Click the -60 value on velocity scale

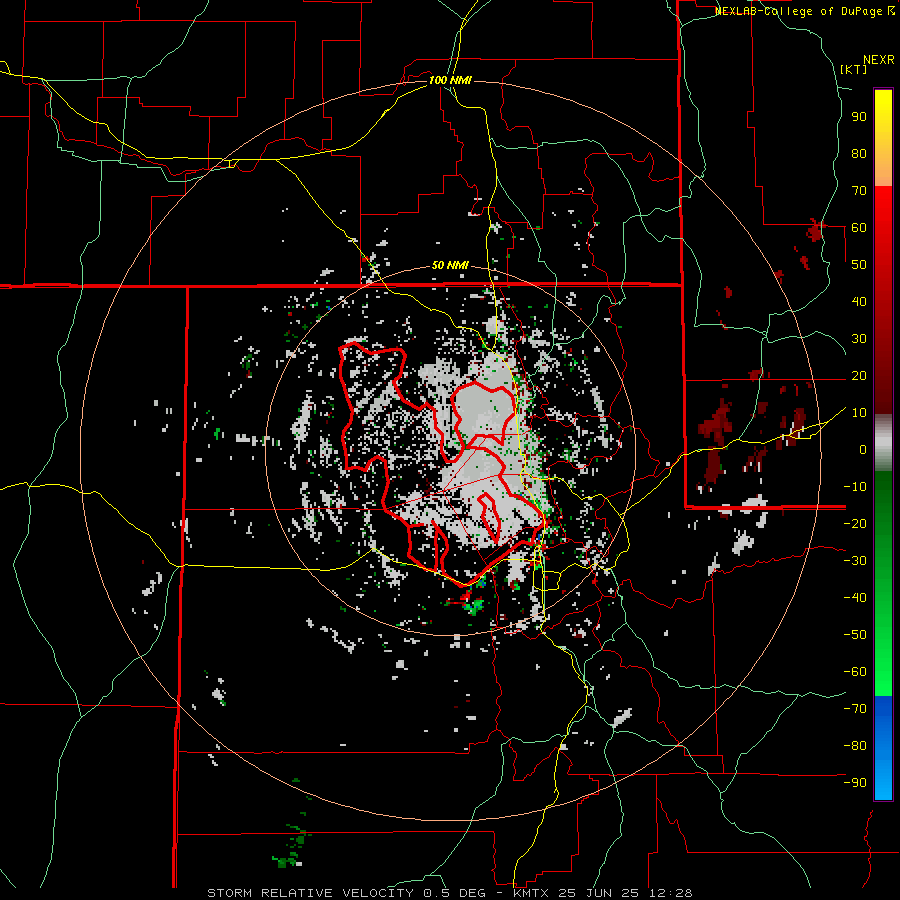[855, 672]
